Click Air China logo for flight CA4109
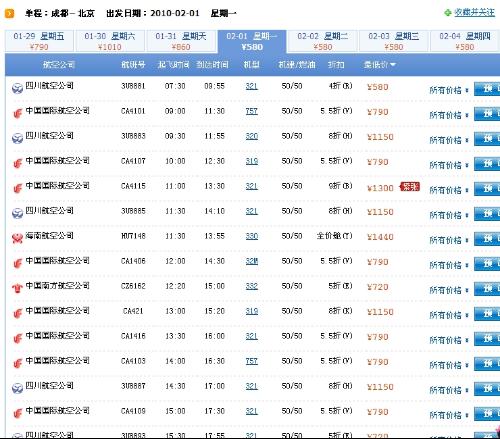 pos(17,413)
